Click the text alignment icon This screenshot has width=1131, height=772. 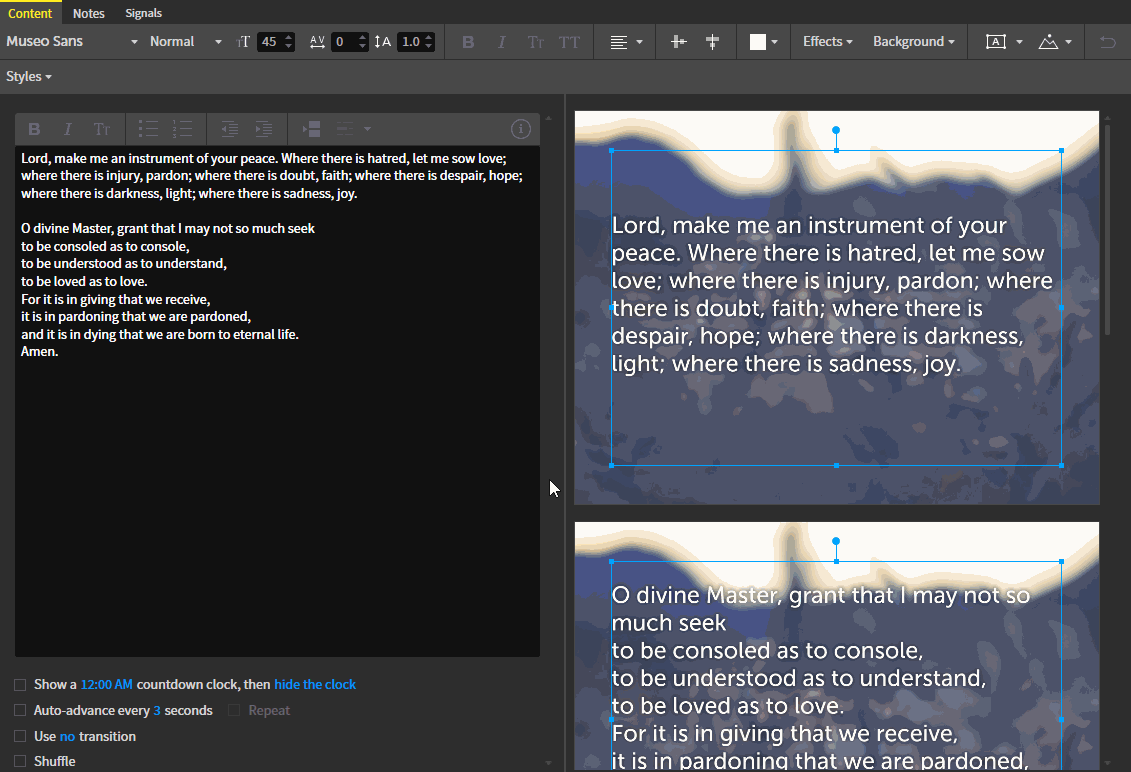(x=618, y=42)
